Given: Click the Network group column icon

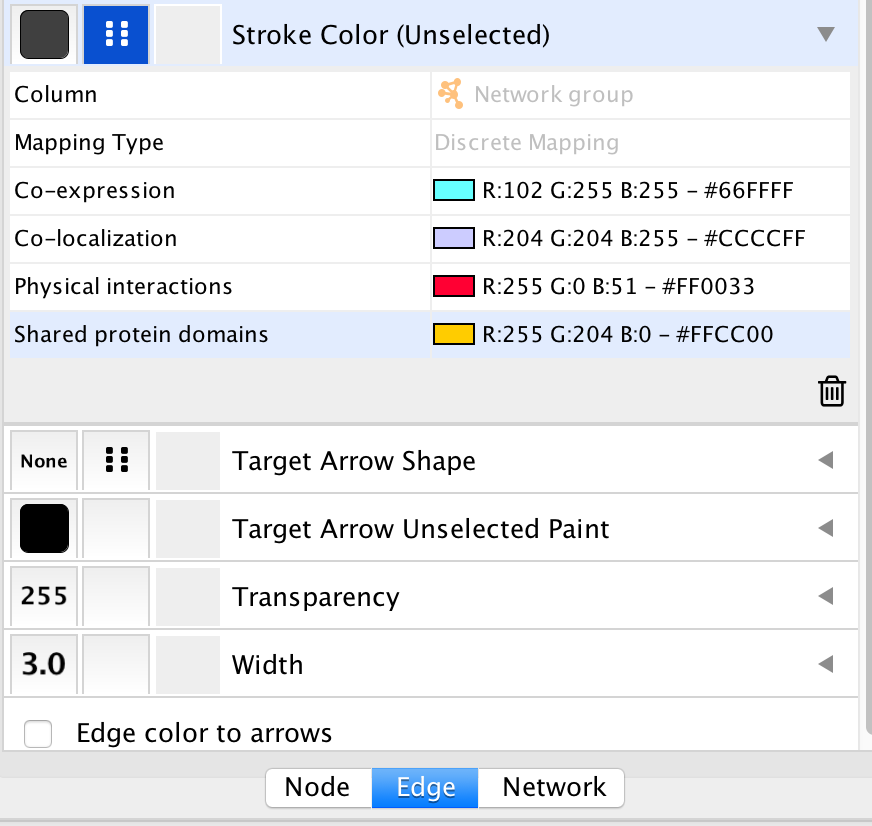Looking at the screenshot, I should pyautogui.click(x=451, y=95).
